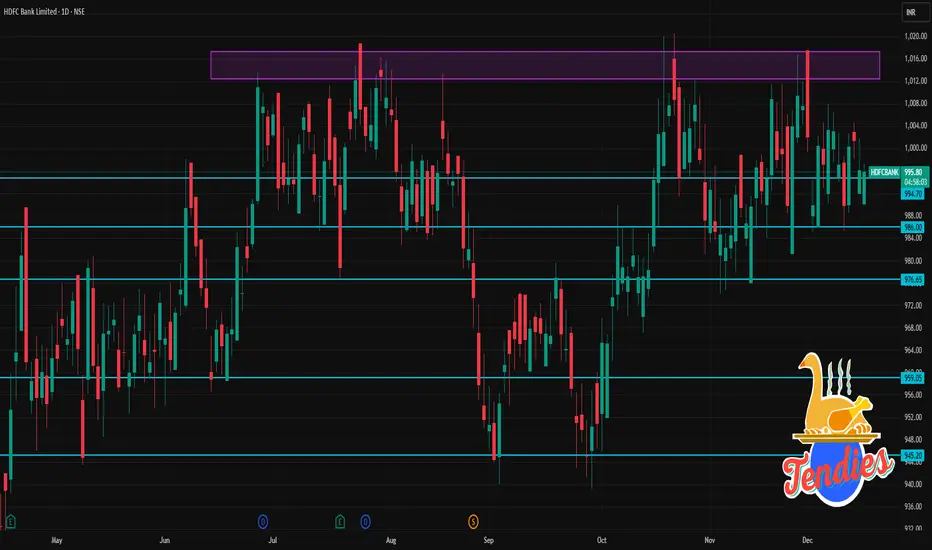Click the Sep label on time axis
This screenshot has height=550, width=932.
[x=488, y=540]
